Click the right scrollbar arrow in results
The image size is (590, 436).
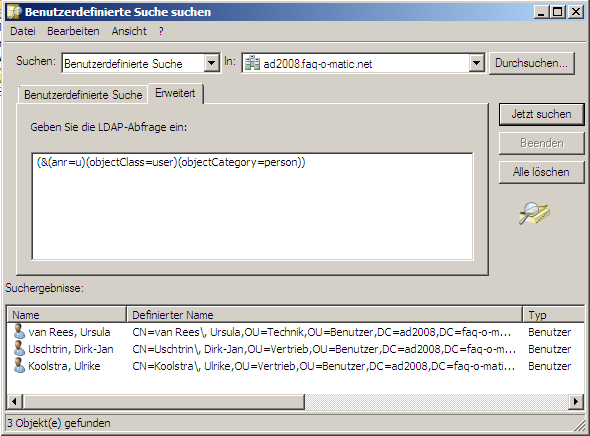pyautogui.click(x=576, y=401)
